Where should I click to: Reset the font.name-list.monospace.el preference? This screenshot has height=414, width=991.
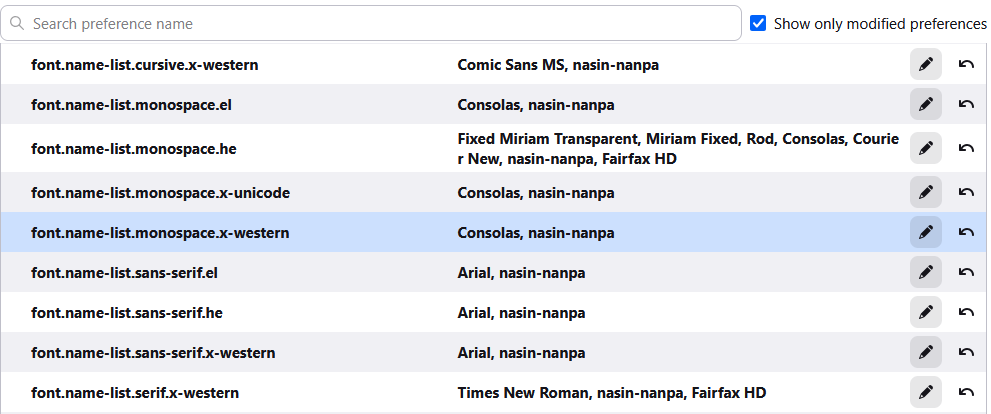point(966,104)
